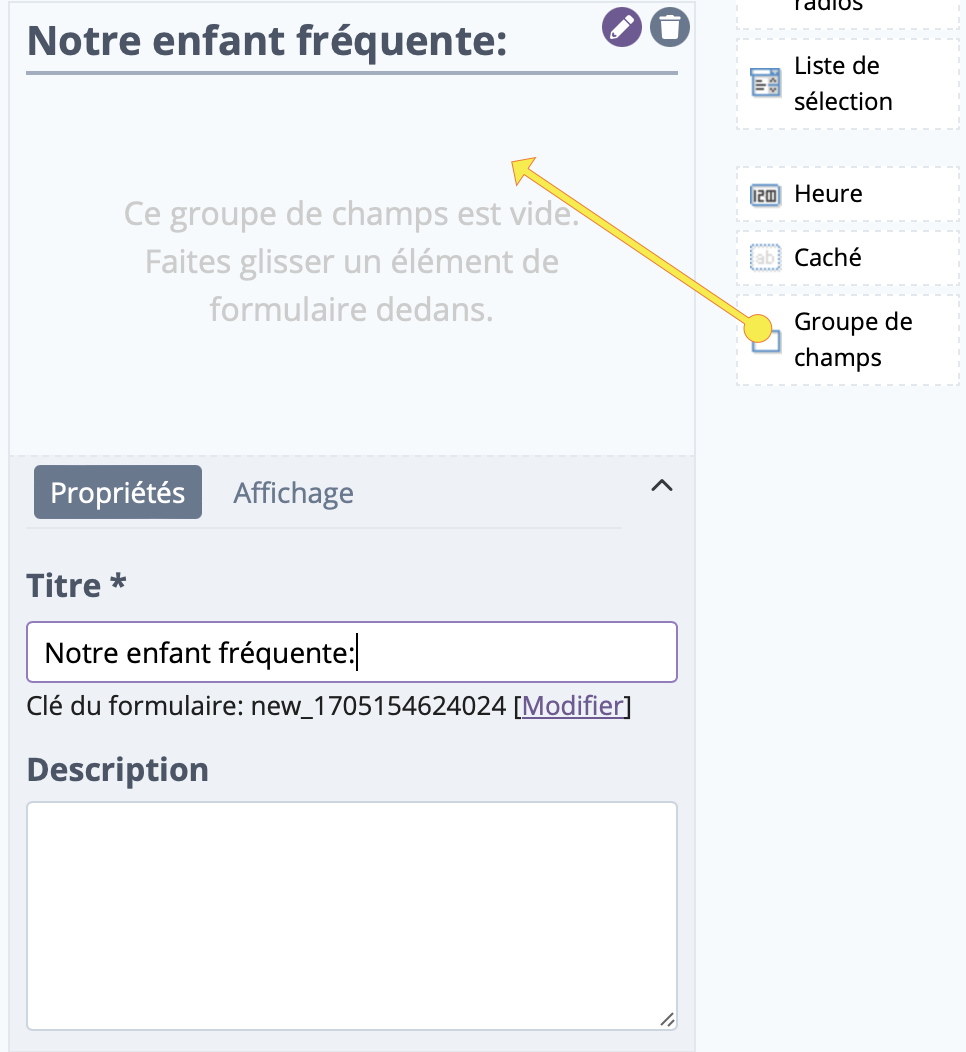The height and width of the screenshot is (1052, 966).
Task: Click the Liste de sélection element icon
Action: [765, 83]
